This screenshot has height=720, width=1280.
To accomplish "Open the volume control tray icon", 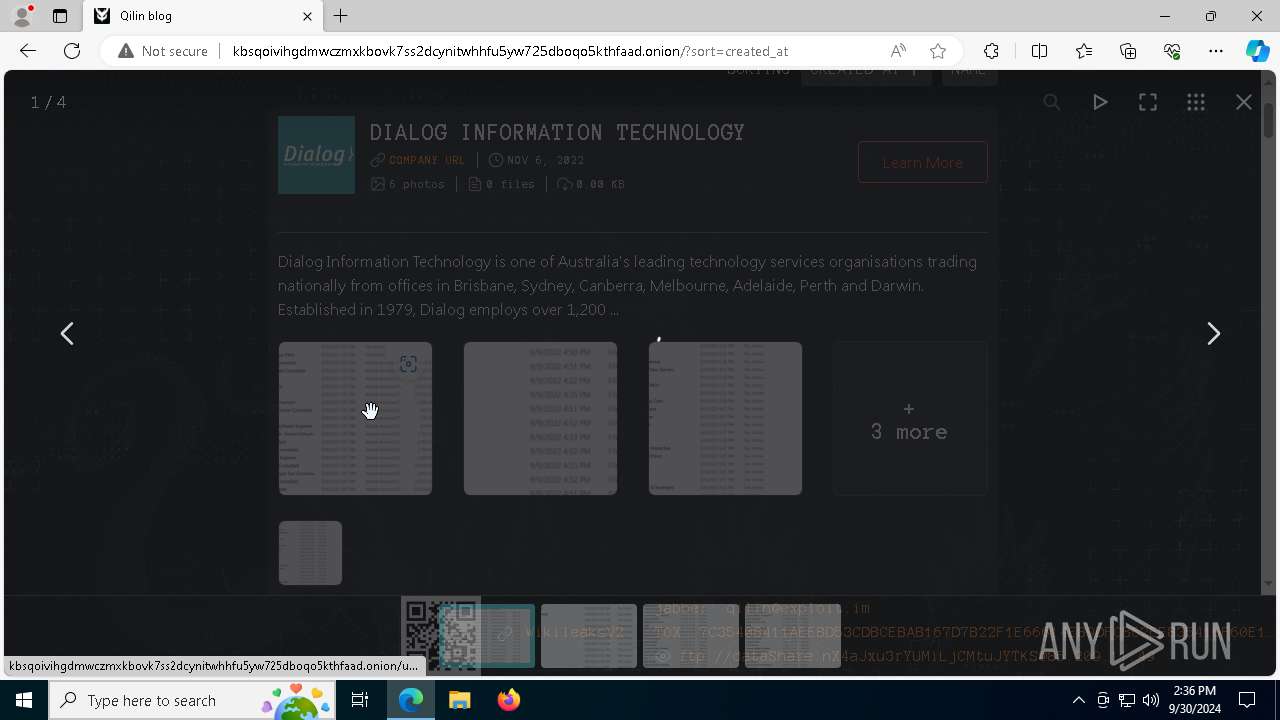I will [x=1151, y=700].
